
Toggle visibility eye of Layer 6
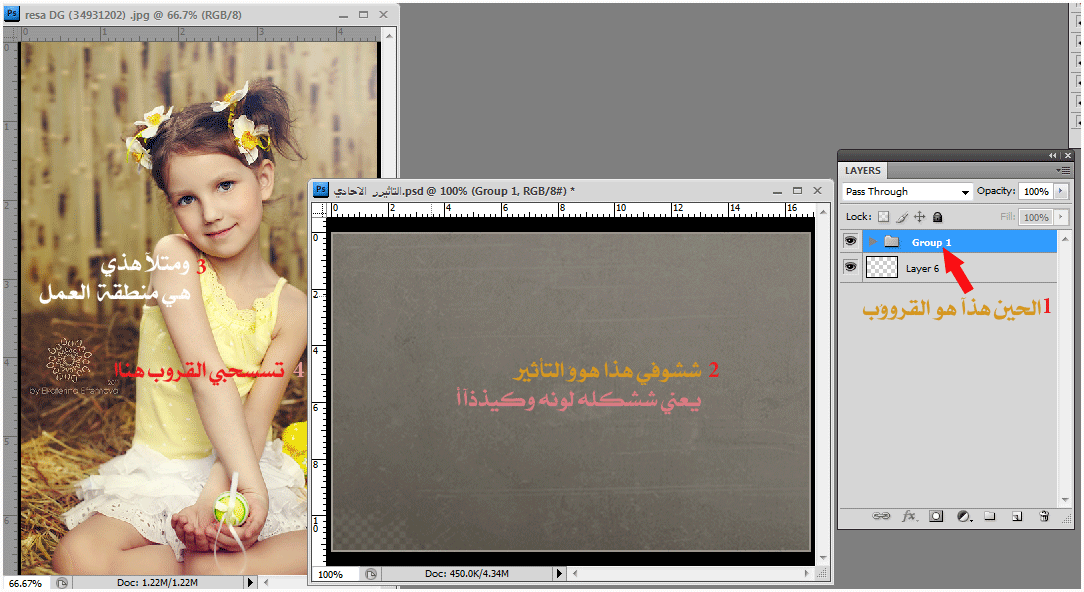851,267
